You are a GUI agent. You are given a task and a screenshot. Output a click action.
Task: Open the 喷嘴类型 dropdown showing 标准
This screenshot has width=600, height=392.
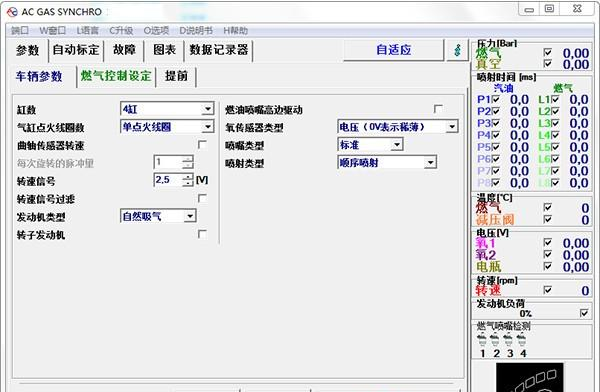click(x=370, y=145)
